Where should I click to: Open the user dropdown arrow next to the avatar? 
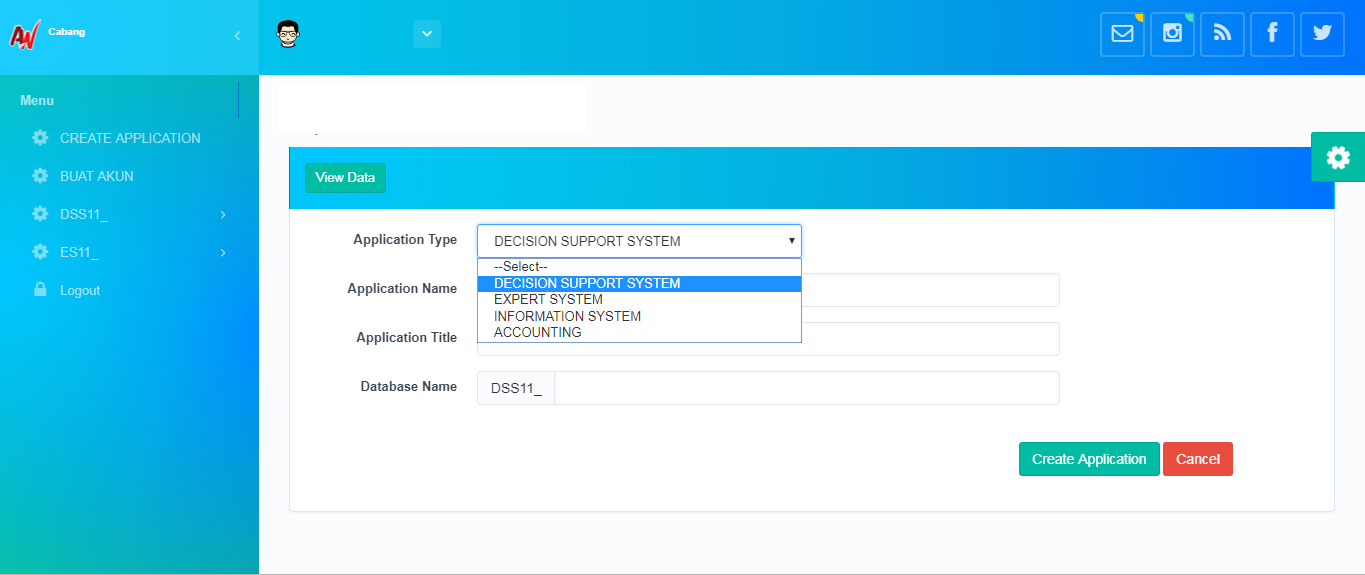pos(427,34)
